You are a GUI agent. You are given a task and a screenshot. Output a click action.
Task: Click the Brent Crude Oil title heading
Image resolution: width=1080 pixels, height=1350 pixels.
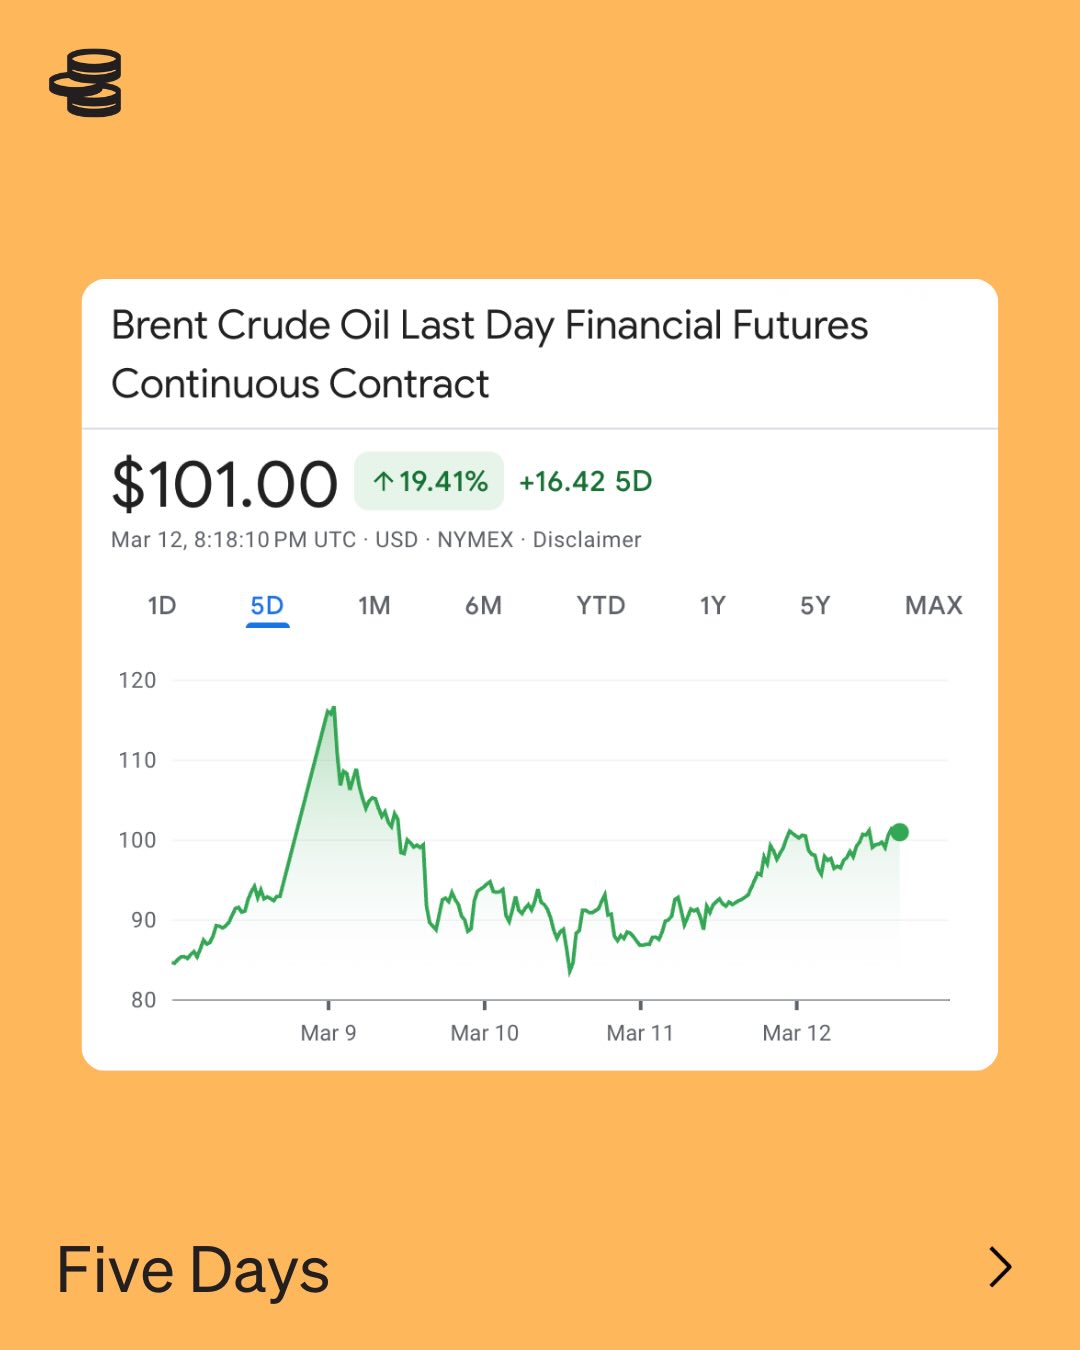coord(489,354)
